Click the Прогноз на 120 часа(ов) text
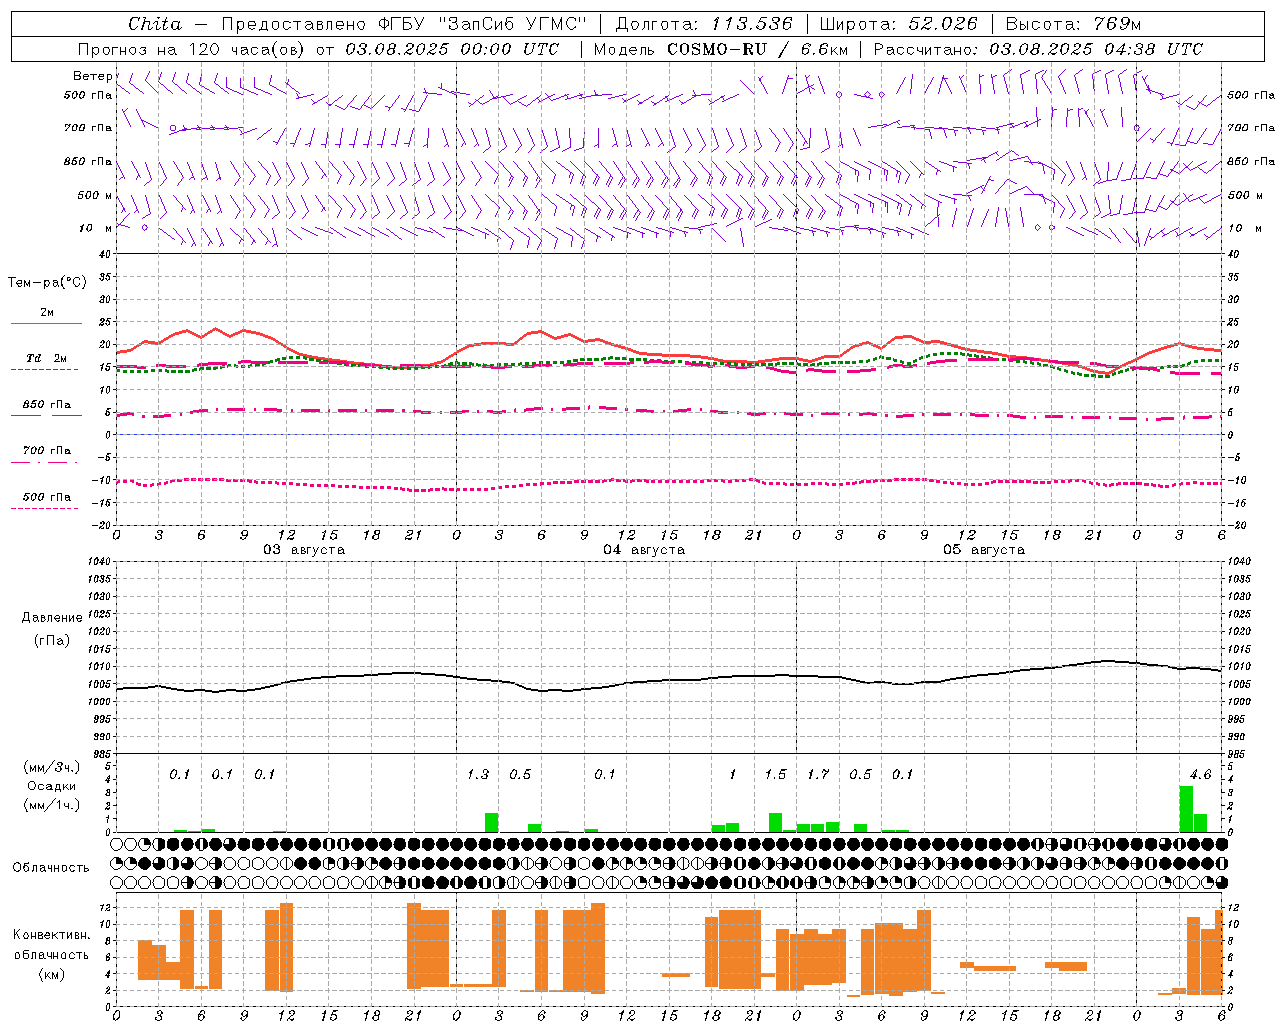Image resolution: width=1280 pixels, height=1024 pixels. [x=193, y=49]
